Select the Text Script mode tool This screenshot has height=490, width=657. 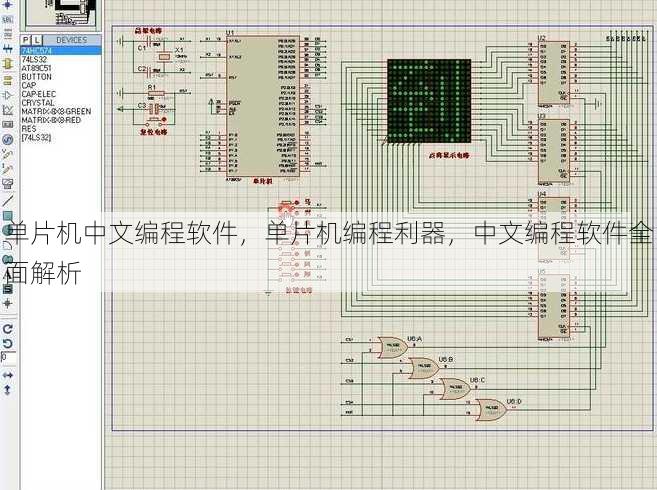click(7, 34)
